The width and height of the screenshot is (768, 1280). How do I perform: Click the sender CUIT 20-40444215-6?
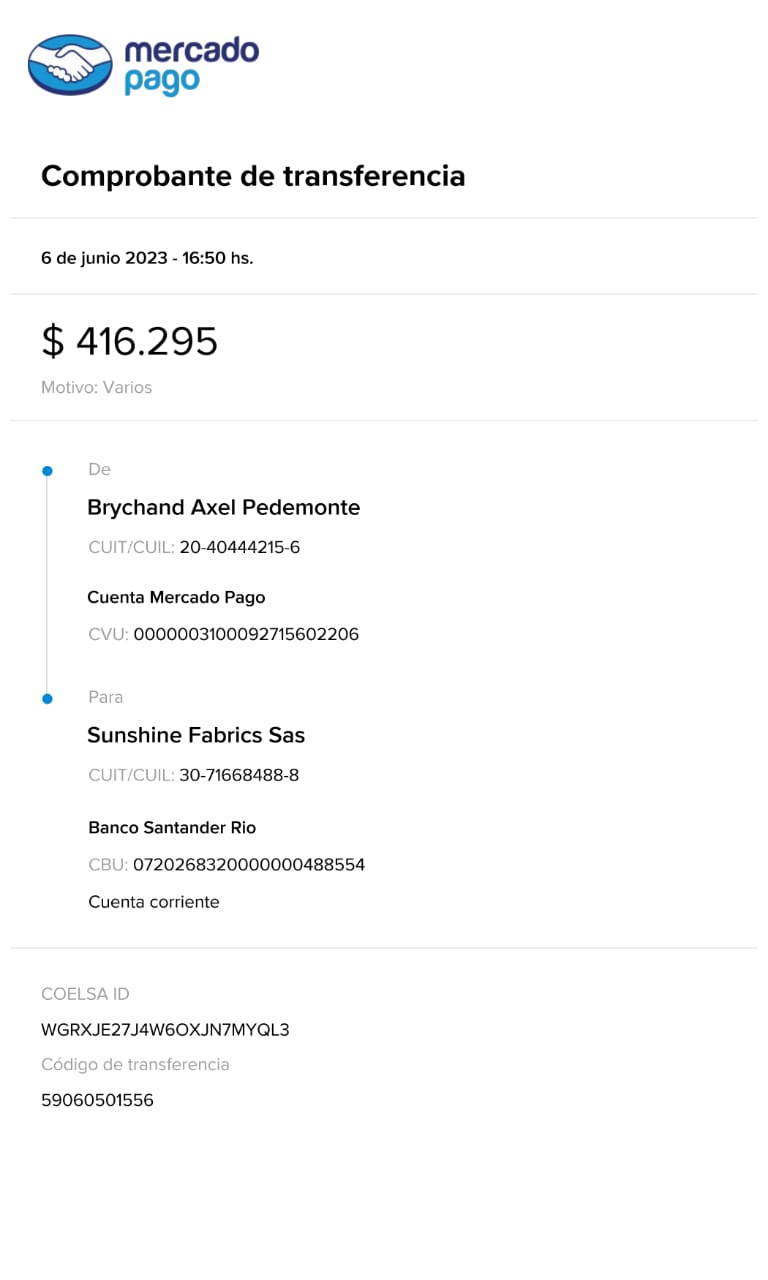[239, 547]
